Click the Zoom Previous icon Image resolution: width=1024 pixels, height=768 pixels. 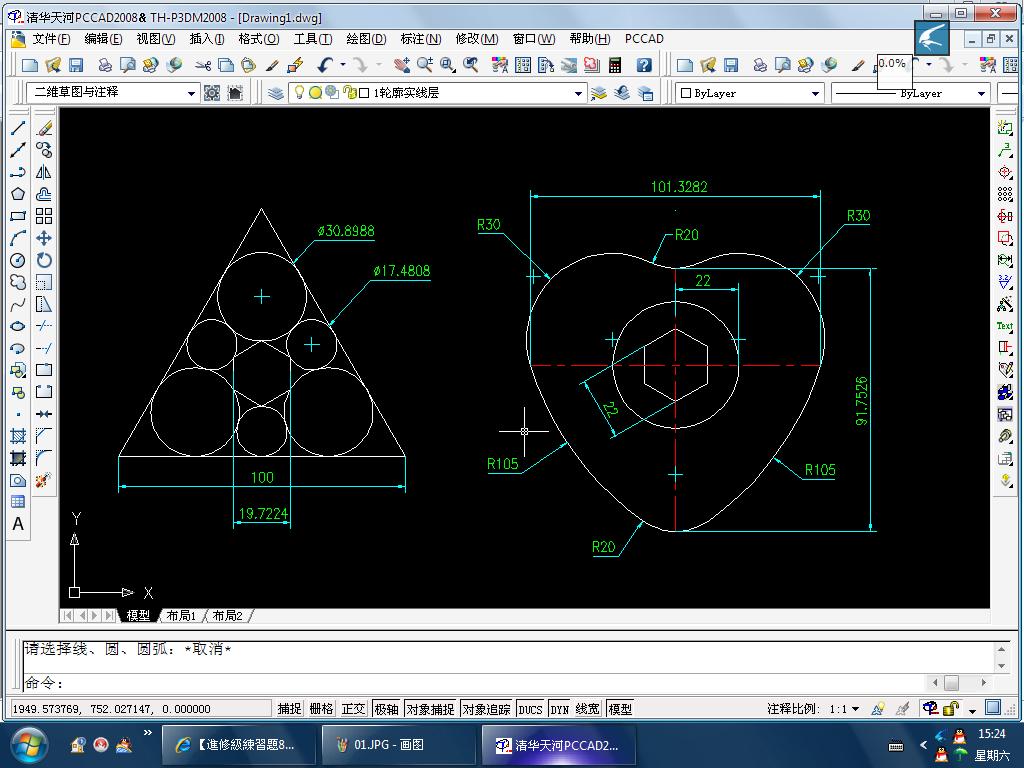pyautogui.click(x=470, y=65)
